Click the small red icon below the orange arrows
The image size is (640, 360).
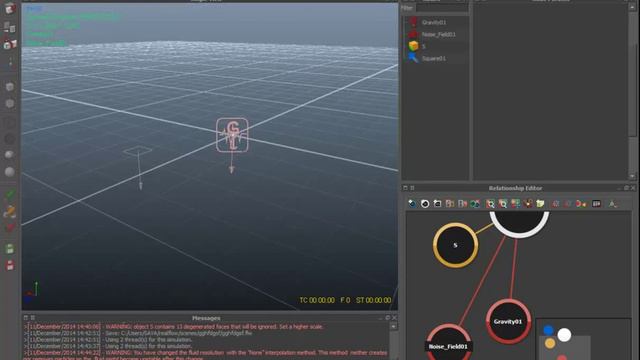coord(10,227)
